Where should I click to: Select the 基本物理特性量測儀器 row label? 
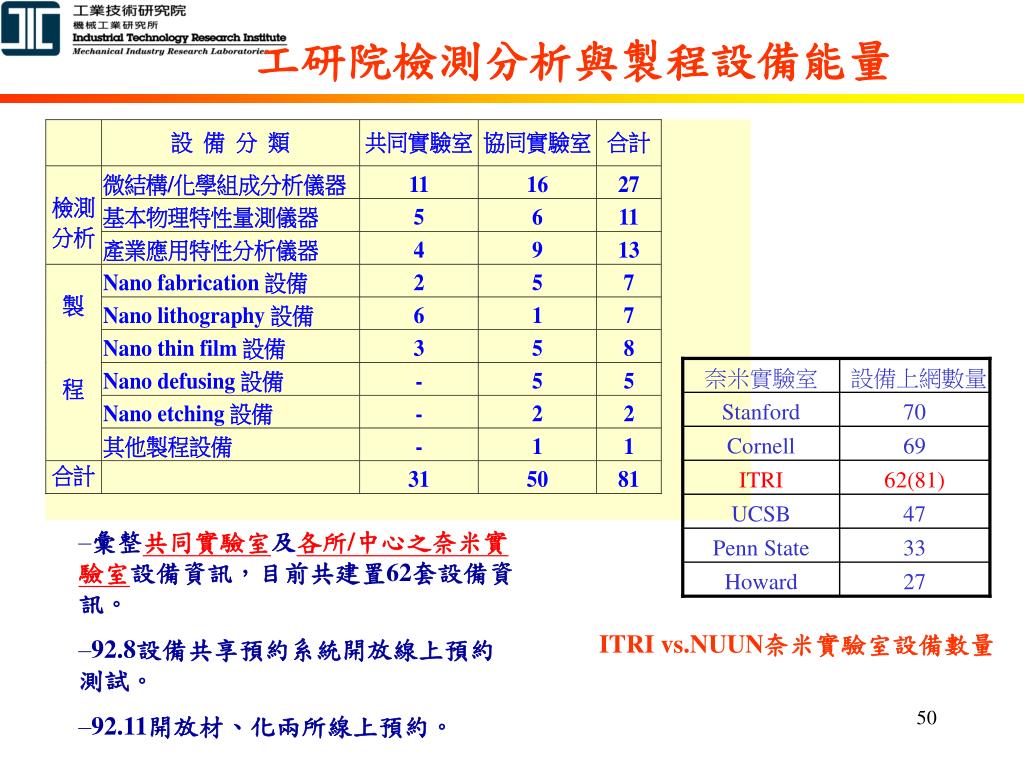(210, 217)
